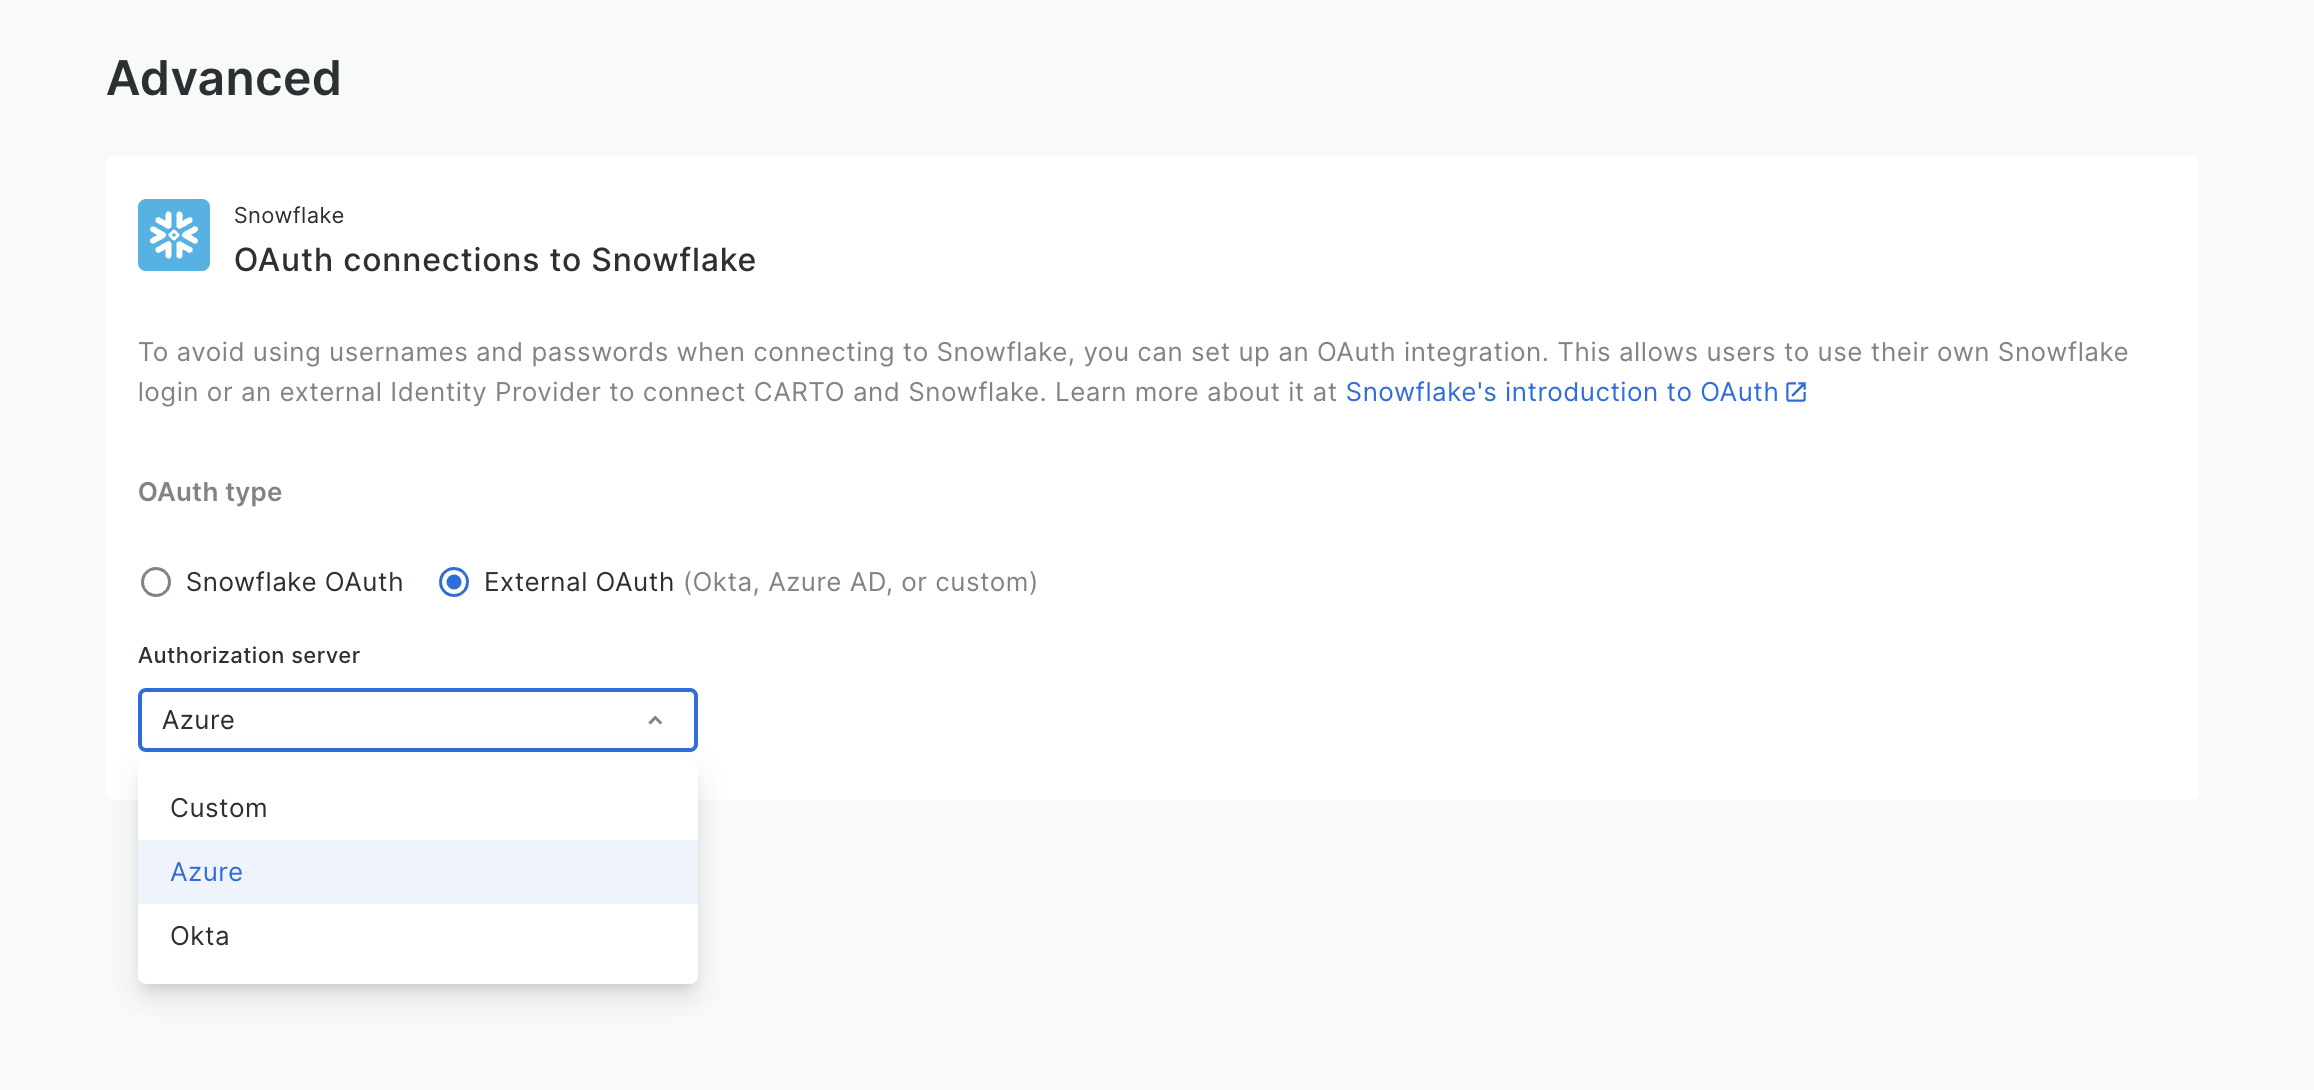Click the External OAuth label text
Viewport: 2314px width, 1090px height.
(578, 582)
